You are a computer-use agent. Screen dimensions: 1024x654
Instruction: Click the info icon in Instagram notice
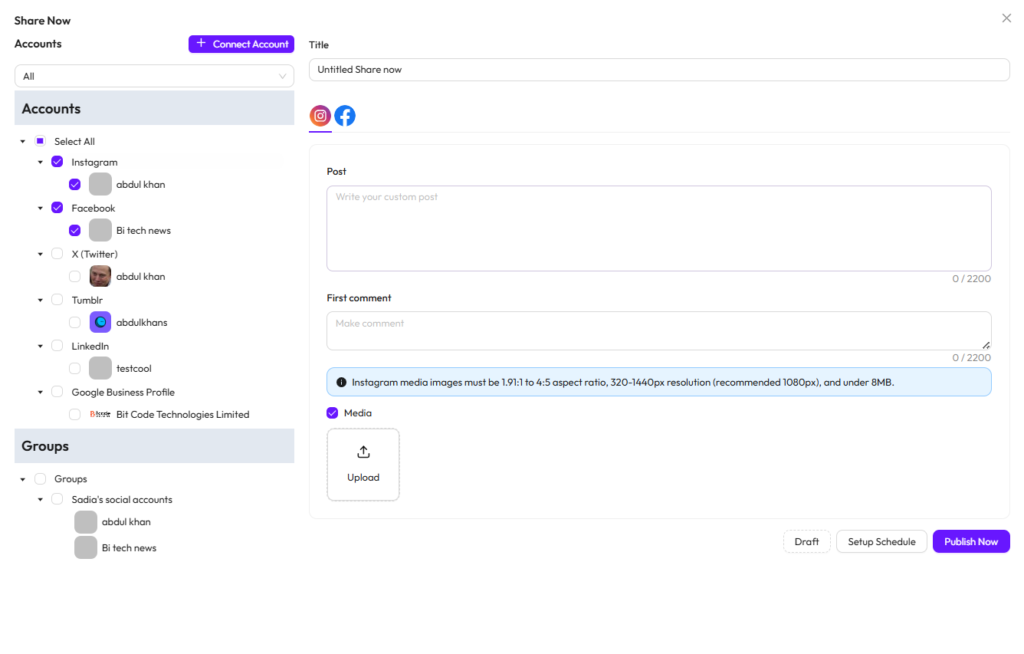341,382
